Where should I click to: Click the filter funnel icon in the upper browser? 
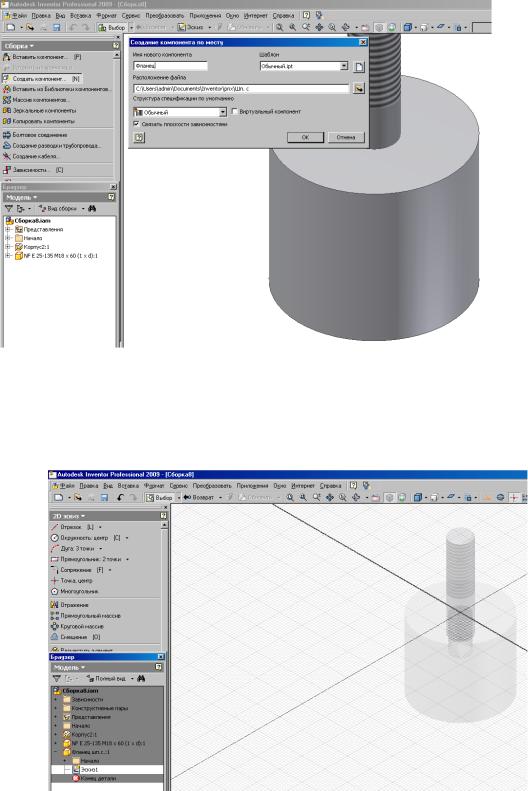pyautogui.click(x=9, y=208)
